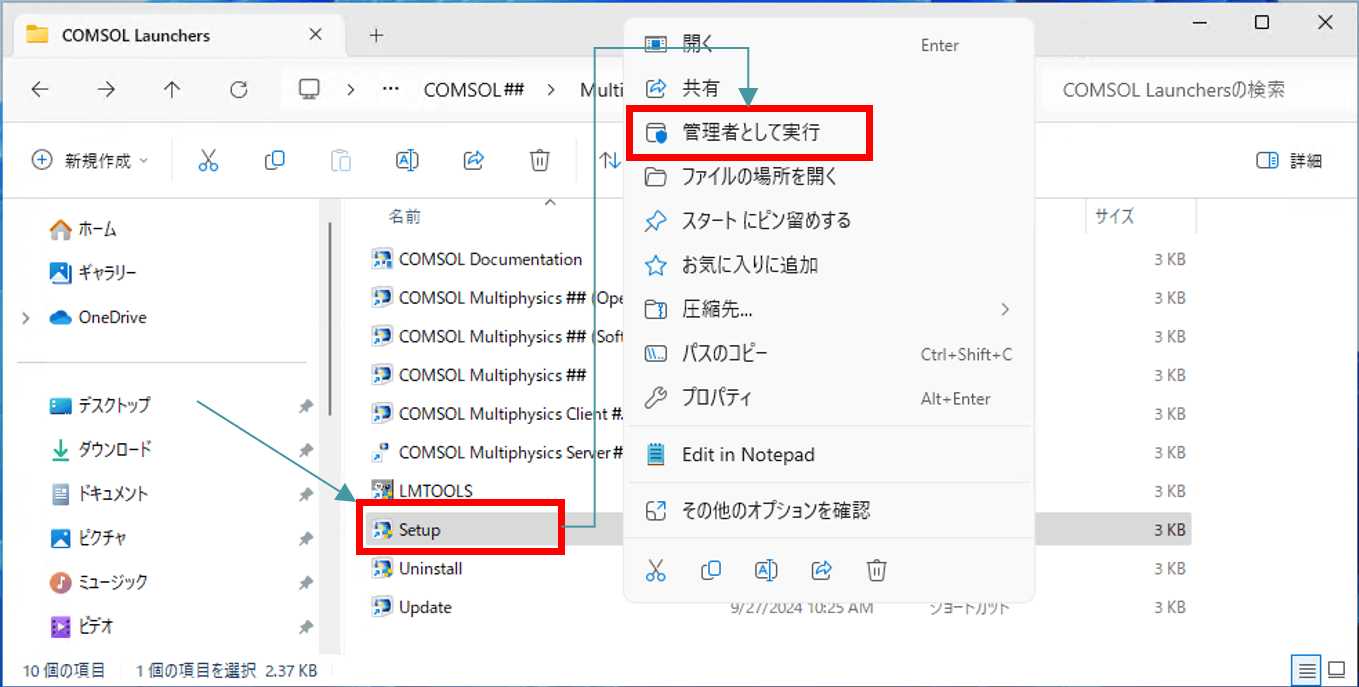Expand the OneDrive tree node
Viewport: 1359px width, 687px height.
[x=26, y=318]
